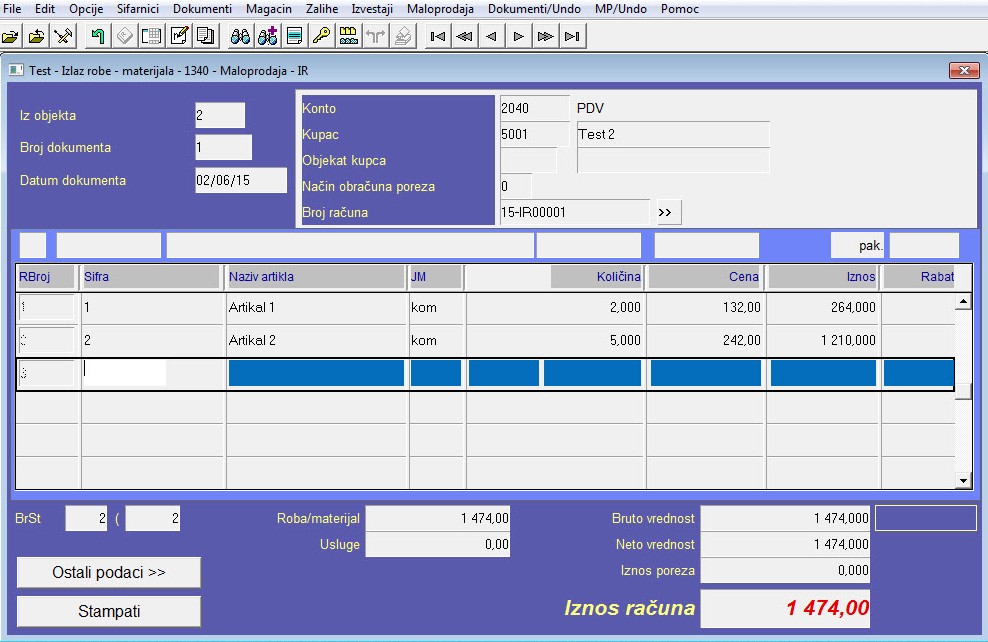Go to the last record
Image resolution: width=988 pixels, height=642 pixels.
tap(573, 37)
